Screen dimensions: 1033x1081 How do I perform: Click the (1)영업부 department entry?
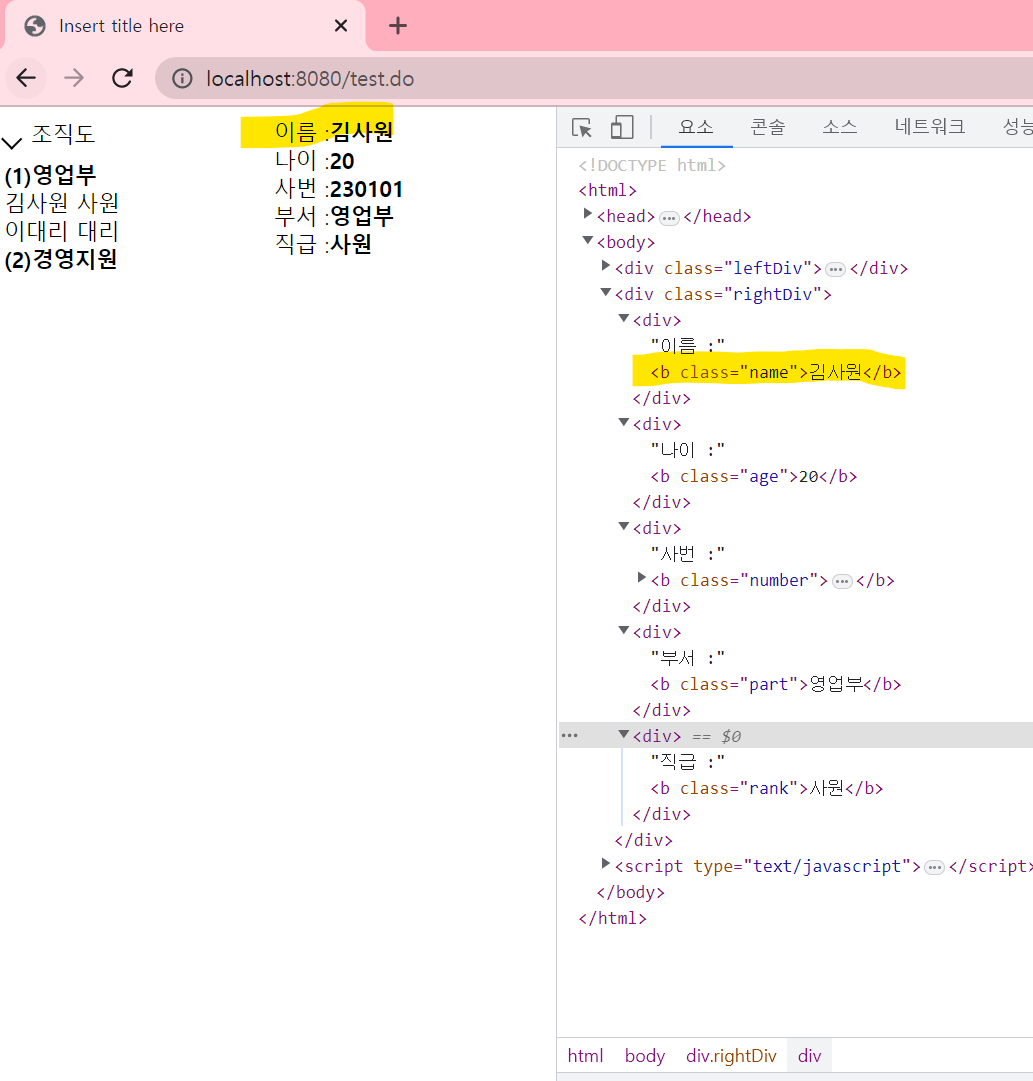(50, 175)
